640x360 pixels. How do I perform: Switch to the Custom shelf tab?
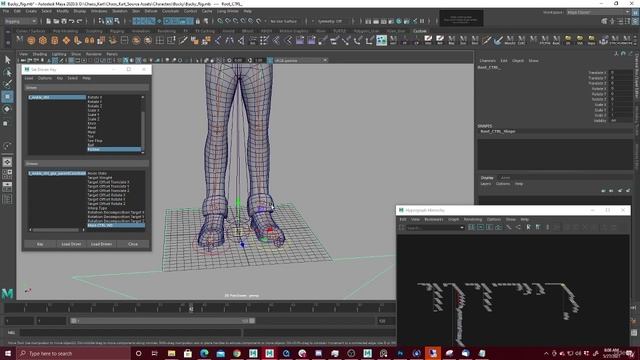419,31
